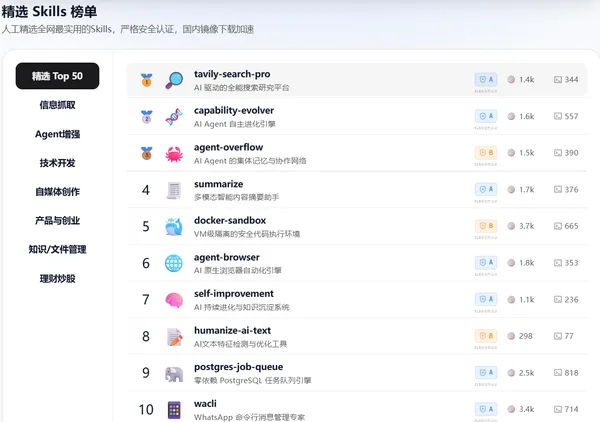Image resolution: width=600 pixels, height=422 pixels.
Task: Click the 557 count for capability-evolver
Action: (571, 116)
